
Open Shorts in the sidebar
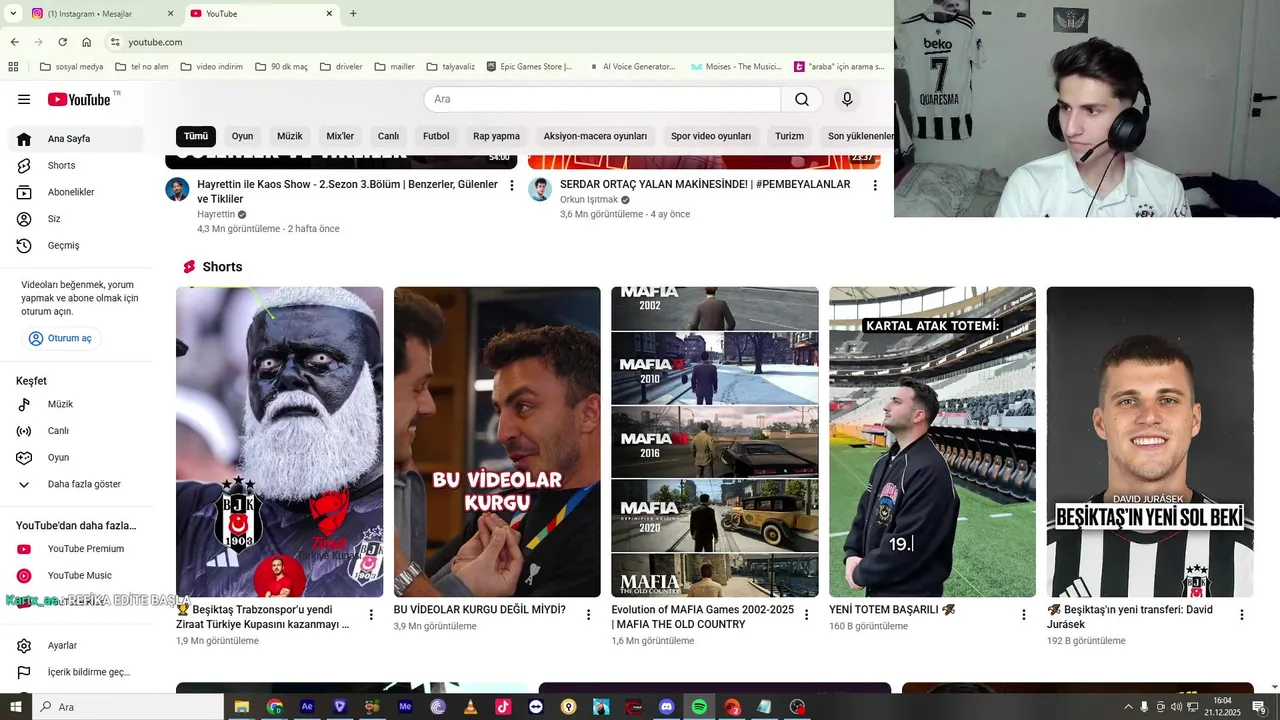(76, 165)
